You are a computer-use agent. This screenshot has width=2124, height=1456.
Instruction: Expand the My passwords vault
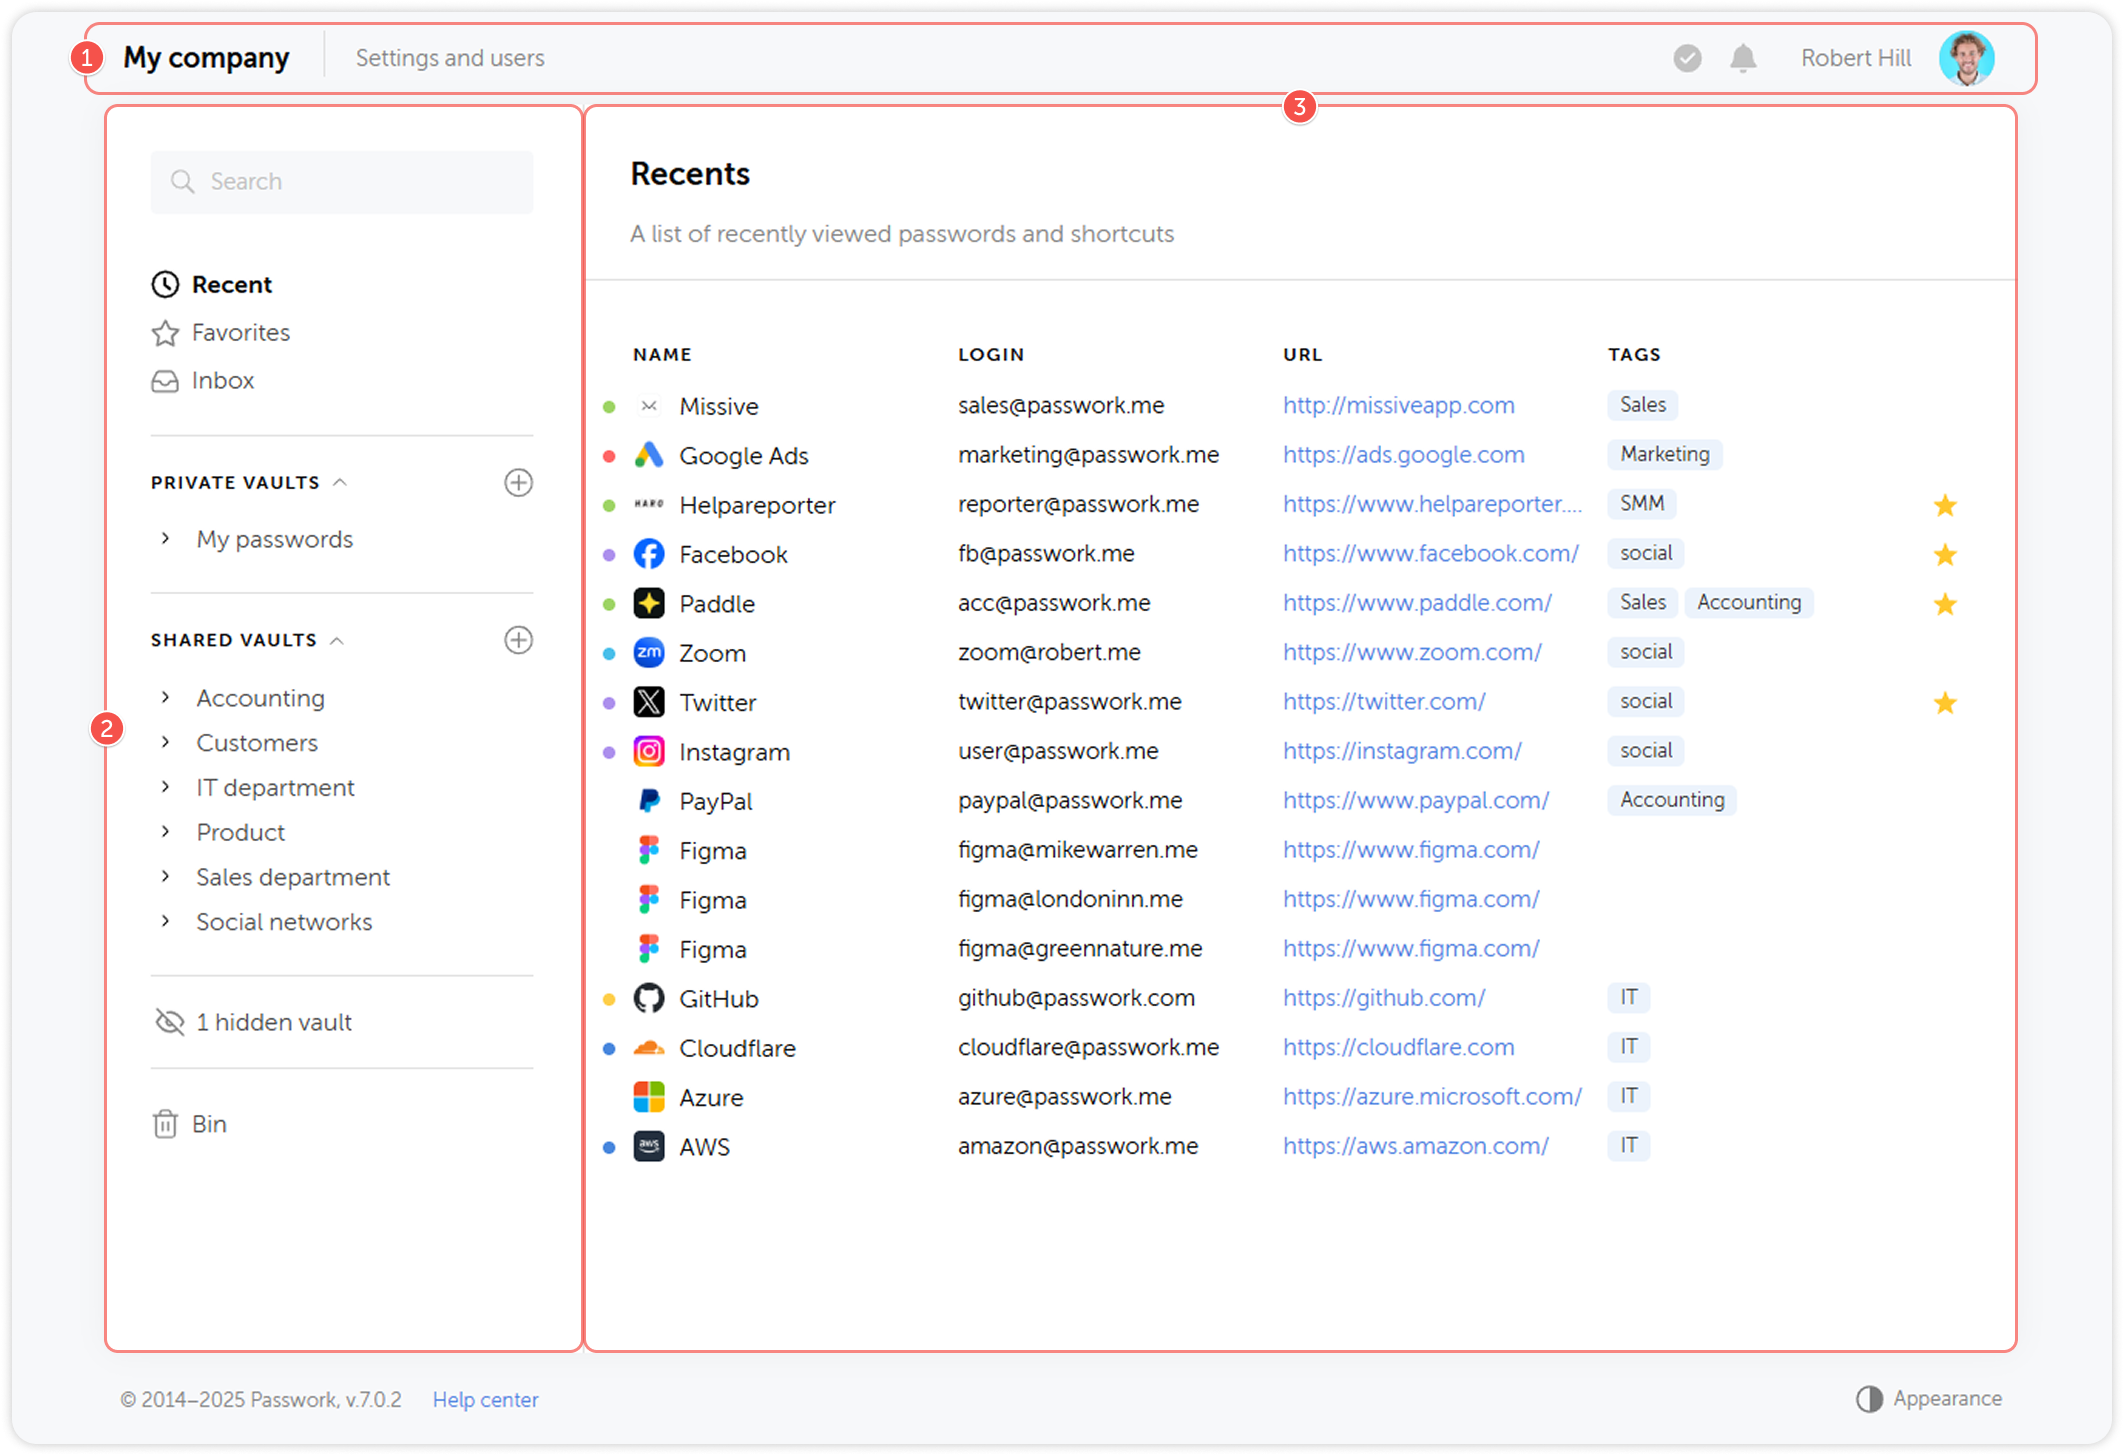pos(166,538)
